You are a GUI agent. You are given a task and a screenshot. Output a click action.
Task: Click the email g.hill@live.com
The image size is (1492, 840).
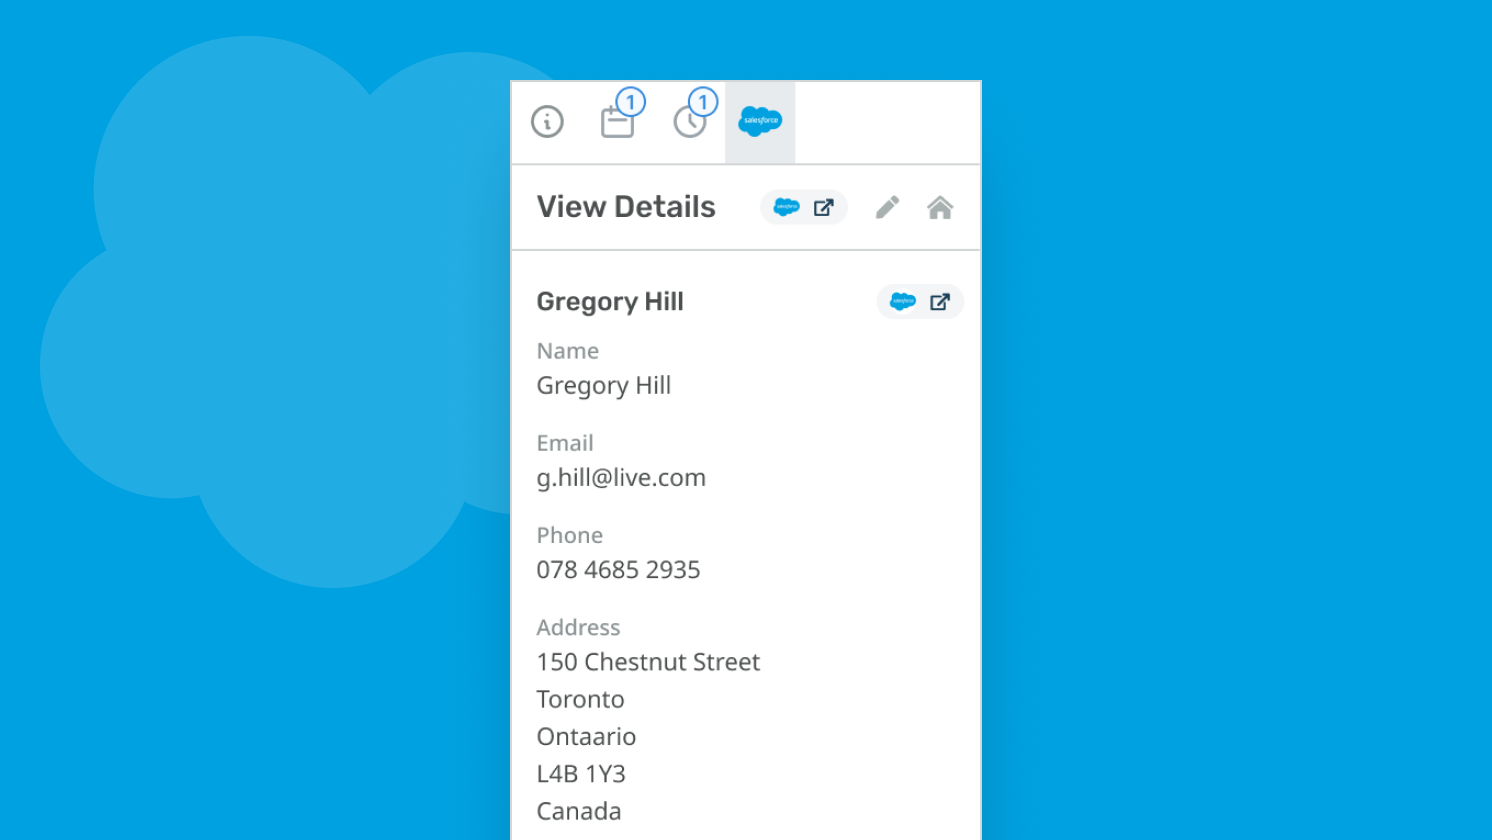click(x=621, y=477)
